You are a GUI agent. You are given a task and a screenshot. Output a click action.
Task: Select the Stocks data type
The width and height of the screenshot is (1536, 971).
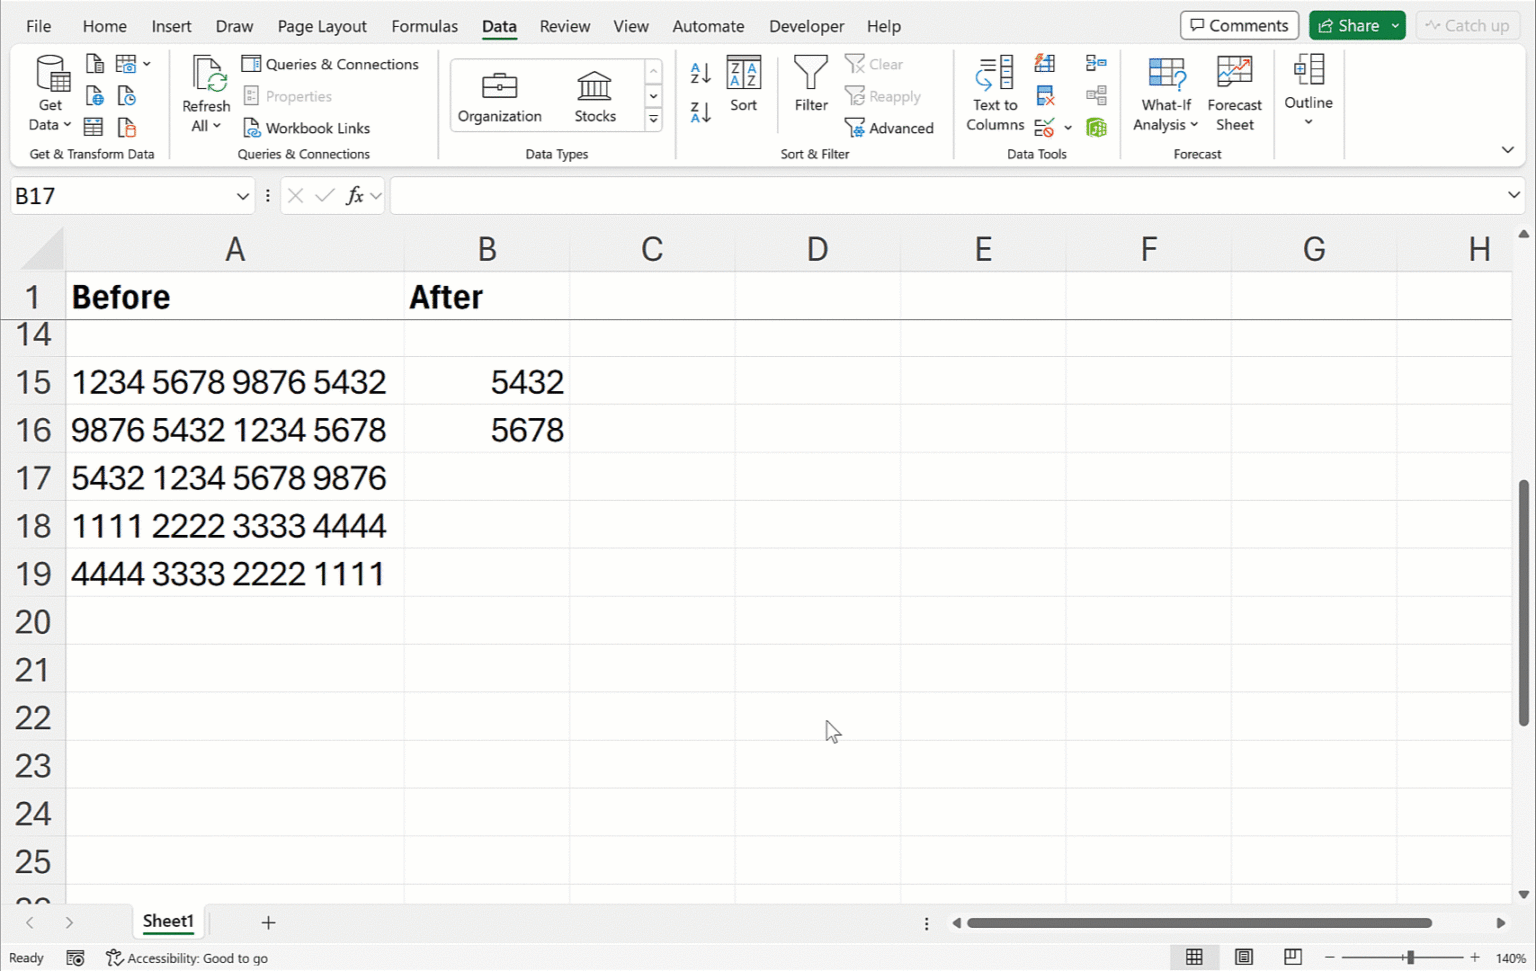pyautogui.click(x=595, y=97)
